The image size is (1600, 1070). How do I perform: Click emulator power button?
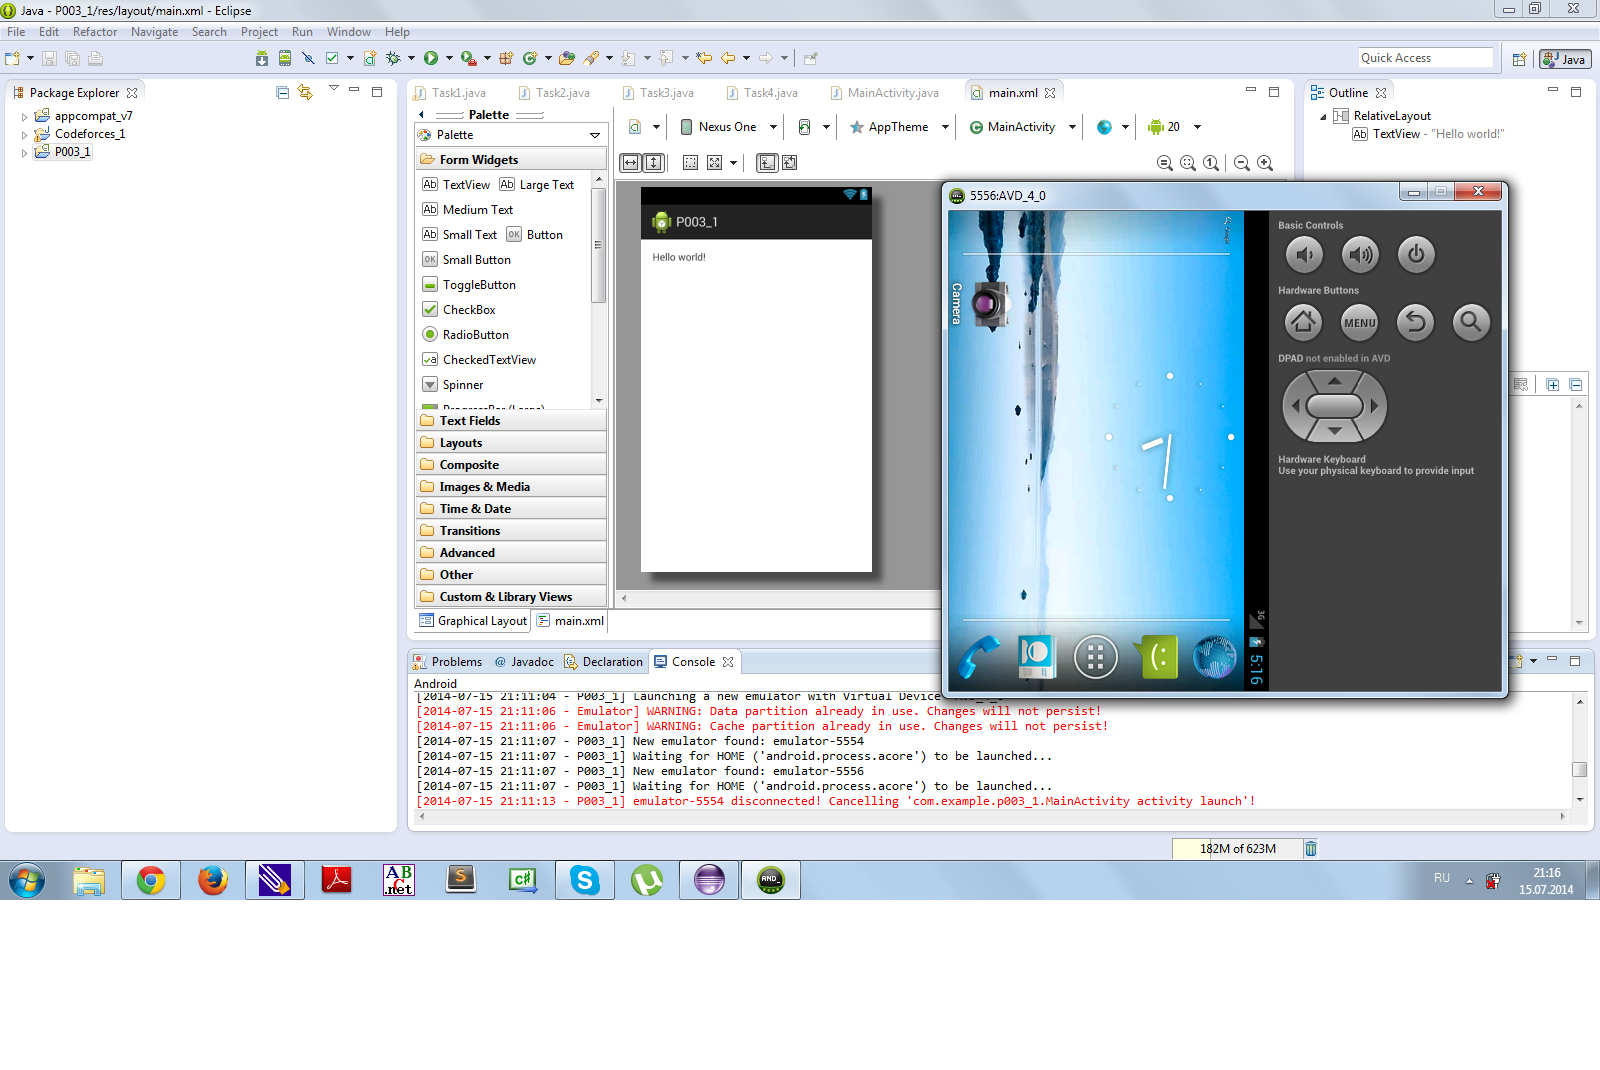click(x=1416, y=255)
